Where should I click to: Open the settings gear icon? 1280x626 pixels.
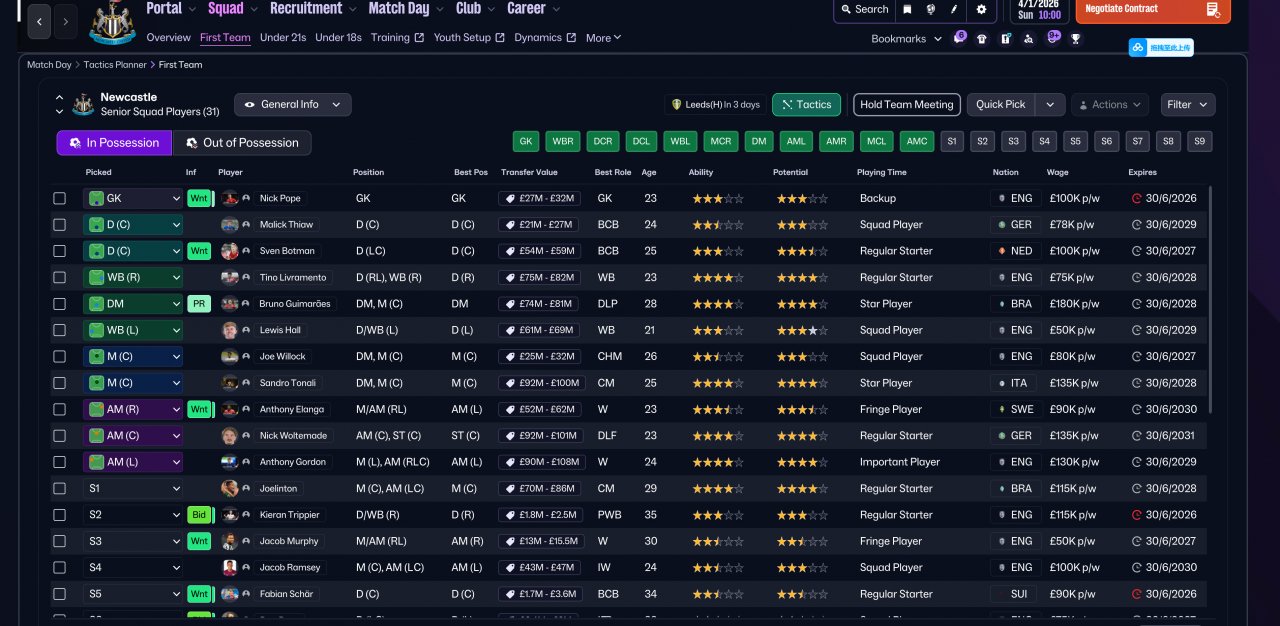point(981,9)
